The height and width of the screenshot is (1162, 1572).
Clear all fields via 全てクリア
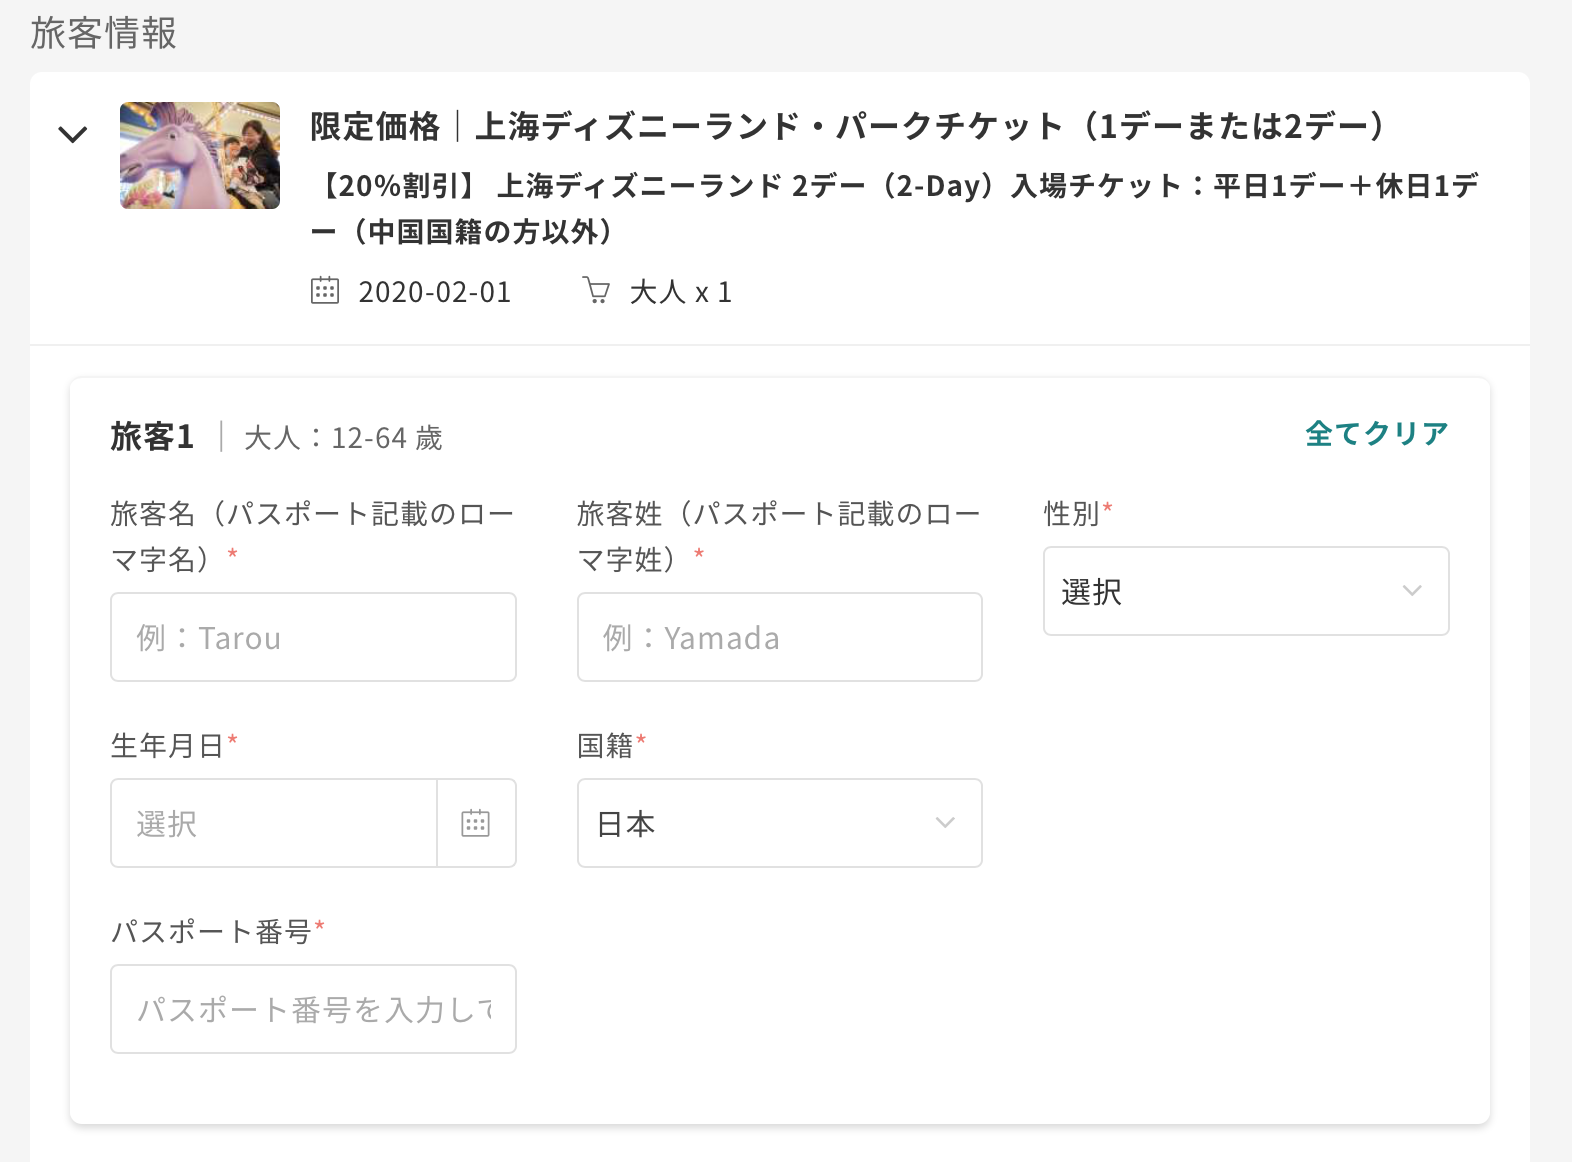(x=1377, y=434)
